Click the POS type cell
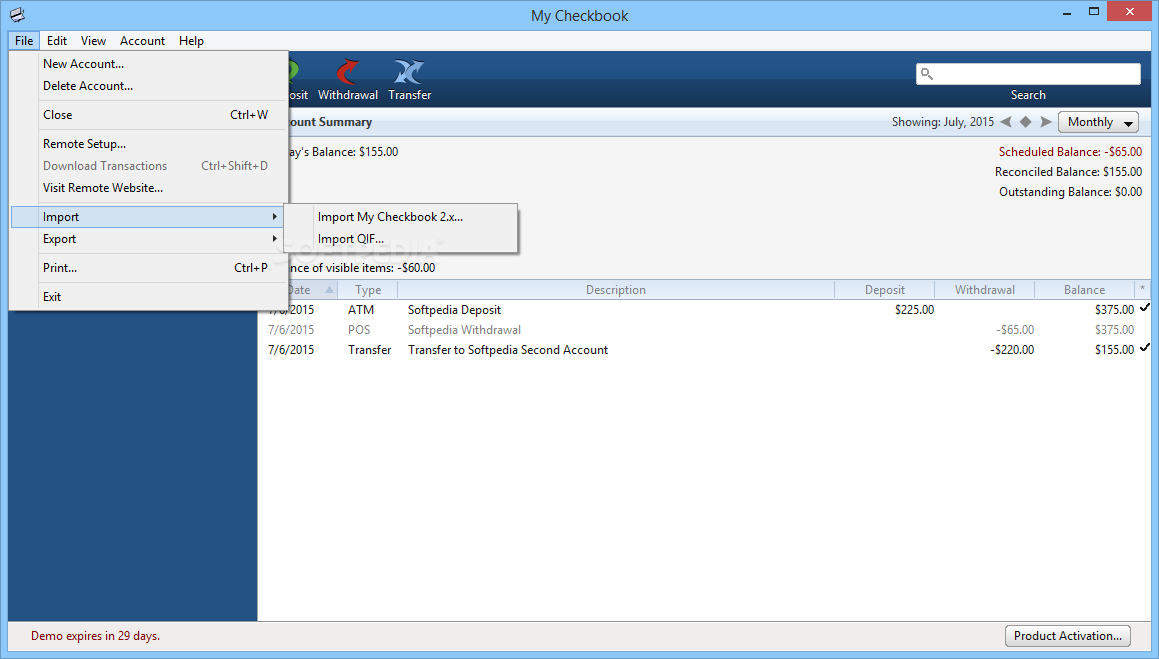The width and height of the screenshot is (1159, 659). click(x=359, y=330)
